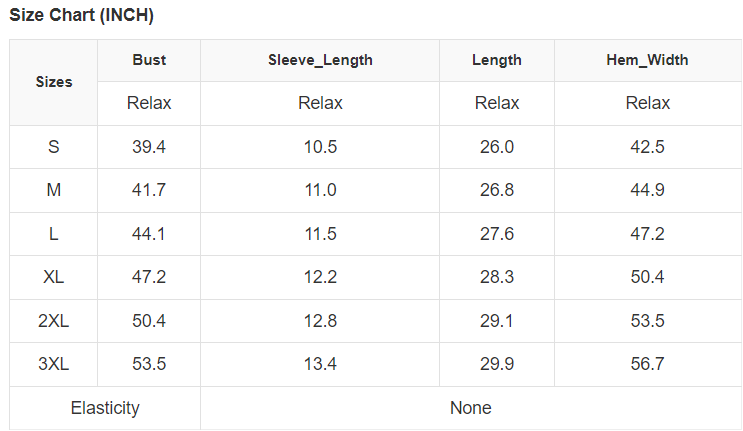
Task: Click the Relax label under Sleeve_Length
Action: (320, 103)
